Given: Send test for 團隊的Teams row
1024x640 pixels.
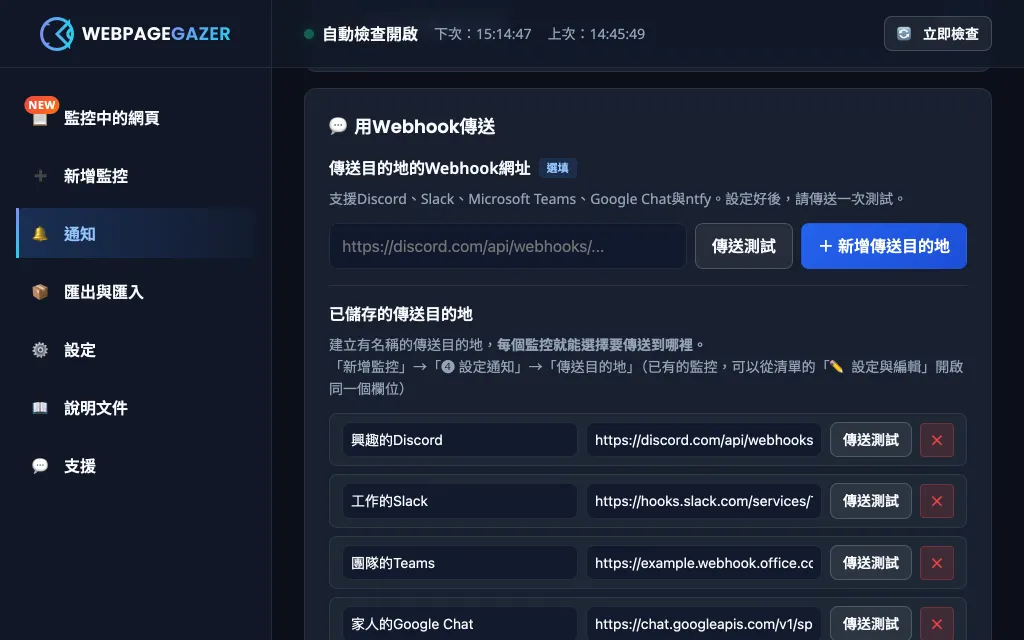Looking at the screenshot, I should [871, 562].
